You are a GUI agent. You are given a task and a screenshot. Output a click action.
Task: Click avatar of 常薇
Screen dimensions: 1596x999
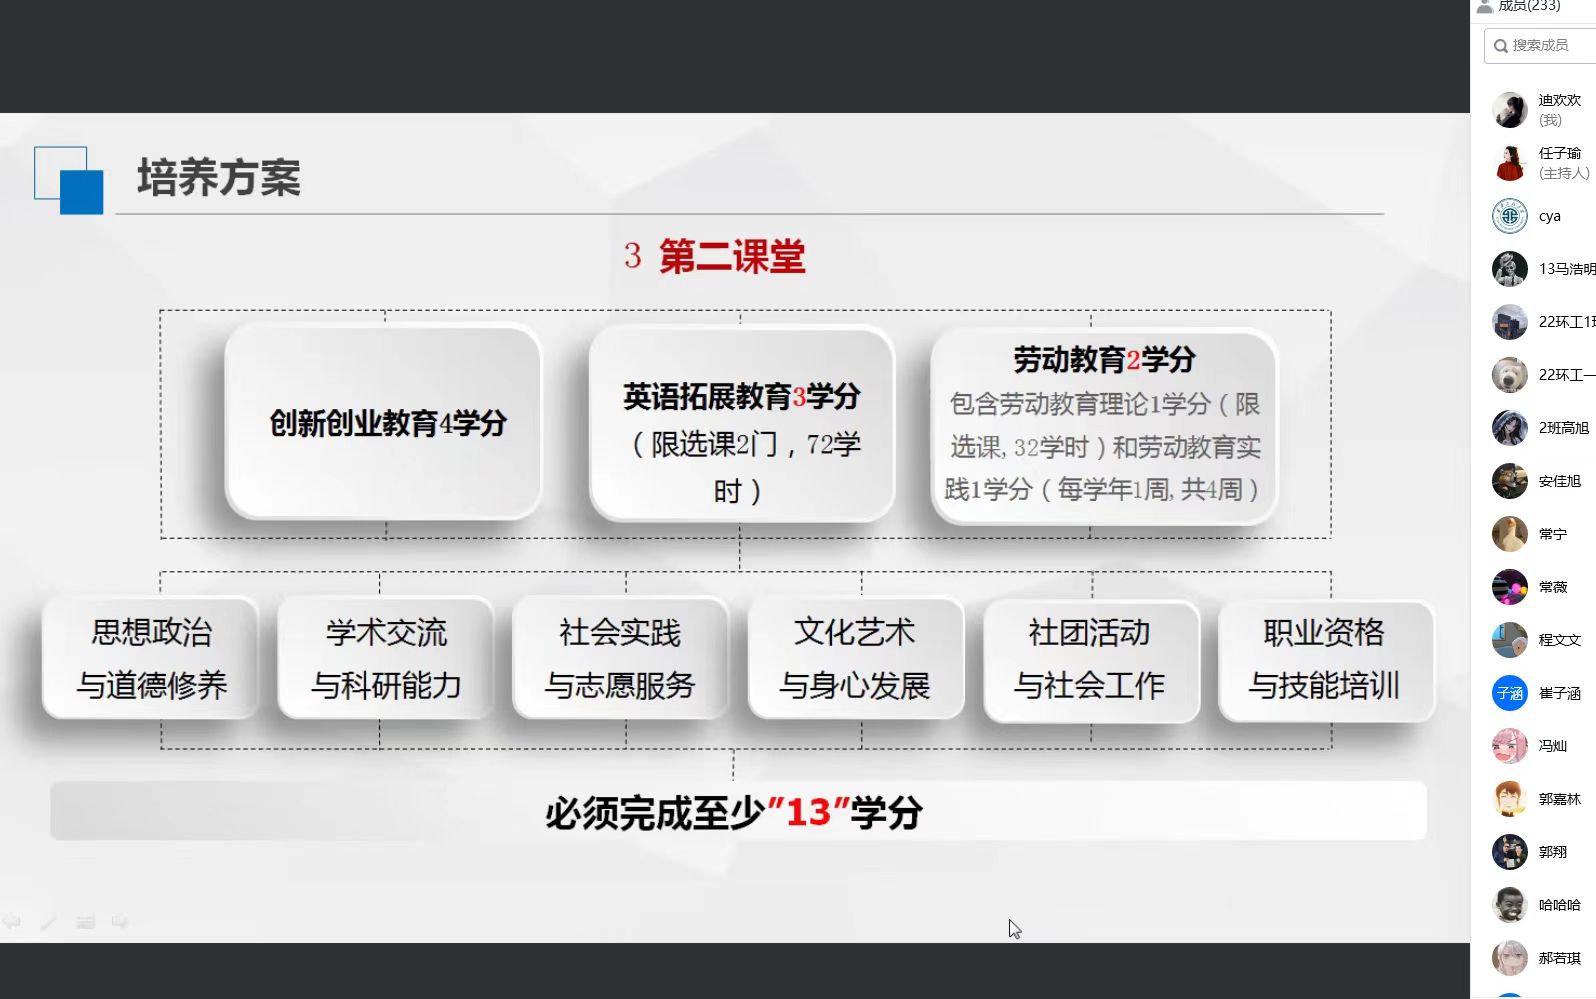(x=1510, y=587)
